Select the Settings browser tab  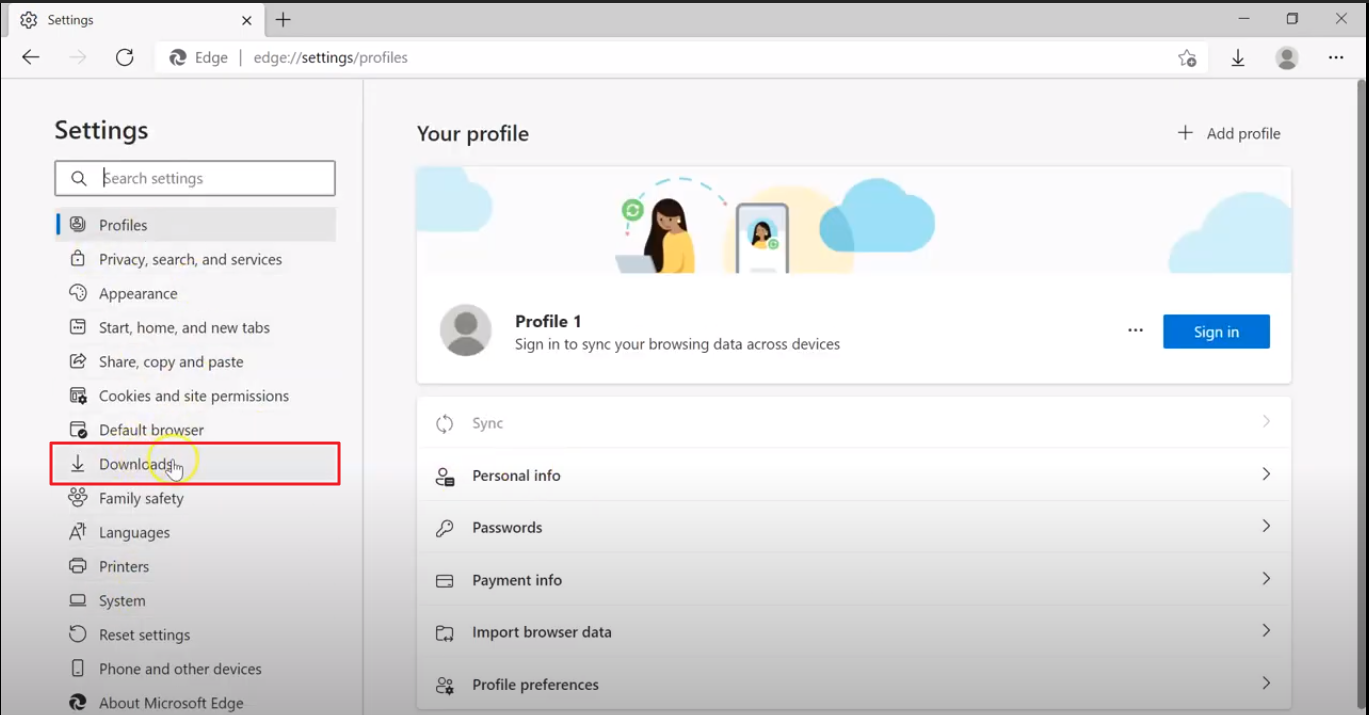click(x=138, y=20)
